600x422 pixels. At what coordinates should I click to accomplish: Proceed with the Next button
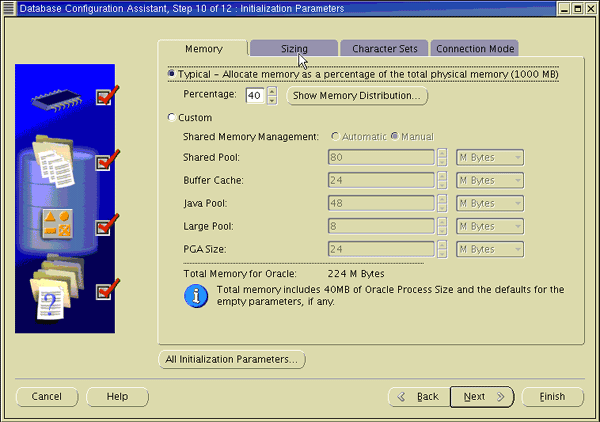pyautogui.click(x=482, y=397)
